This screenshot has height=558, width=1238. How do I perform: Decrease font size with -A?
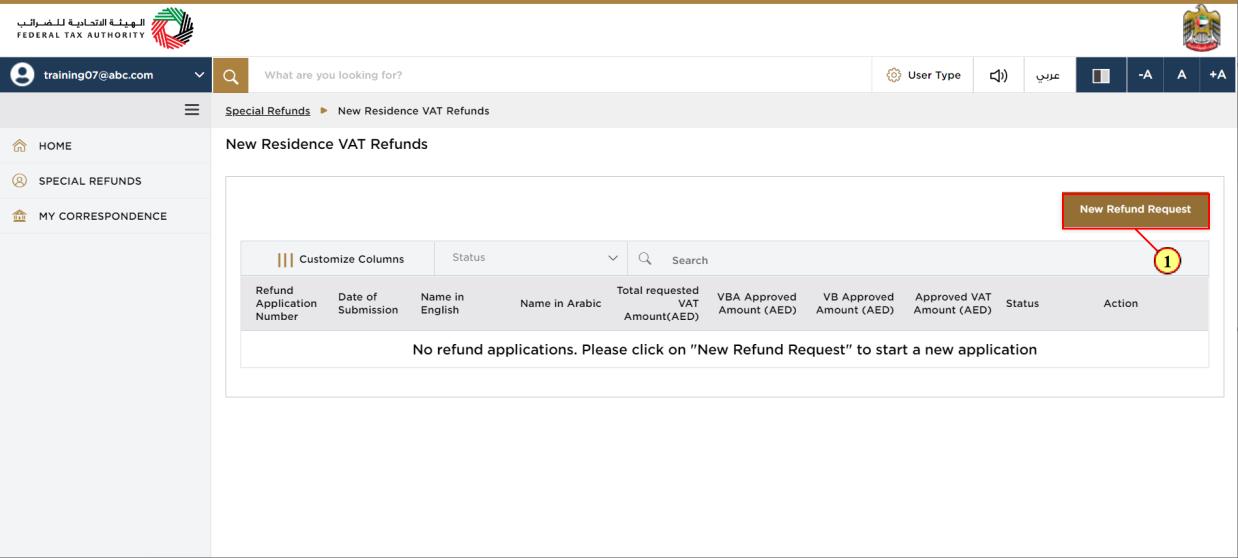click(1145, 75)
